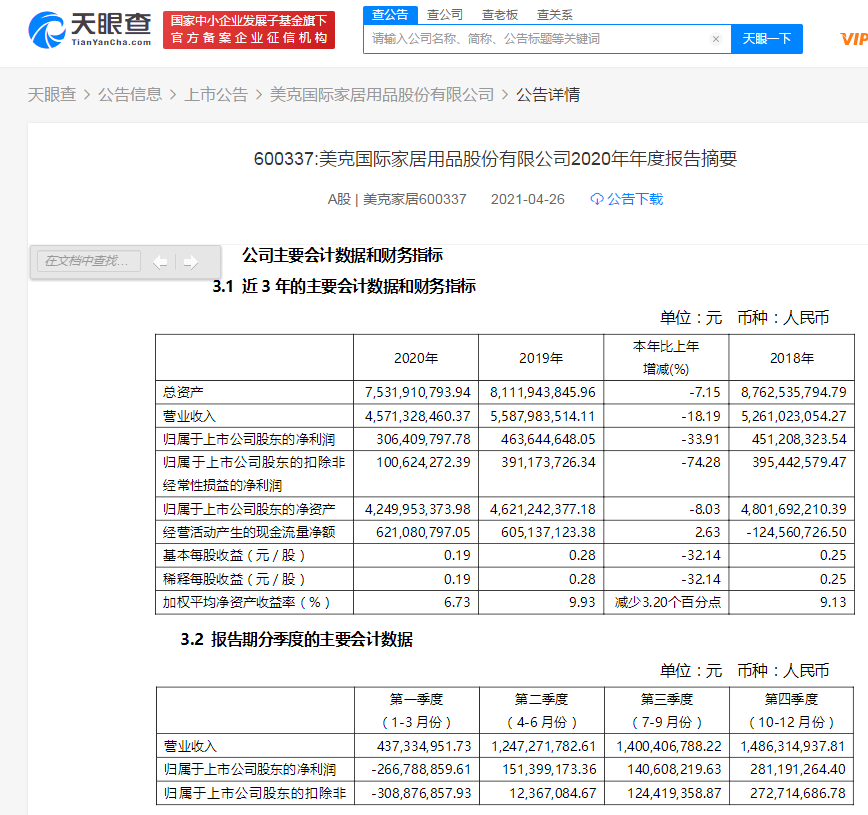868x815 pixels.
Task: Click net profit value 306,409,797.78
Action: [x=423, y=440]
